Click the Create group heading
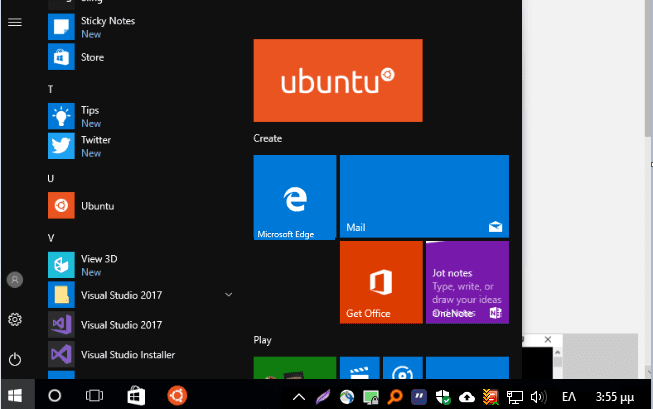The width and height of the screenshot is (653, 409). (267, 138)
